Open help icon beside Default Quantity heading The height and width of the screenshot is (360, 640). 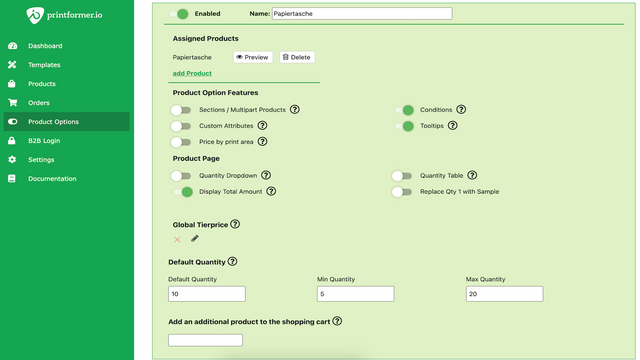[232, 261]
